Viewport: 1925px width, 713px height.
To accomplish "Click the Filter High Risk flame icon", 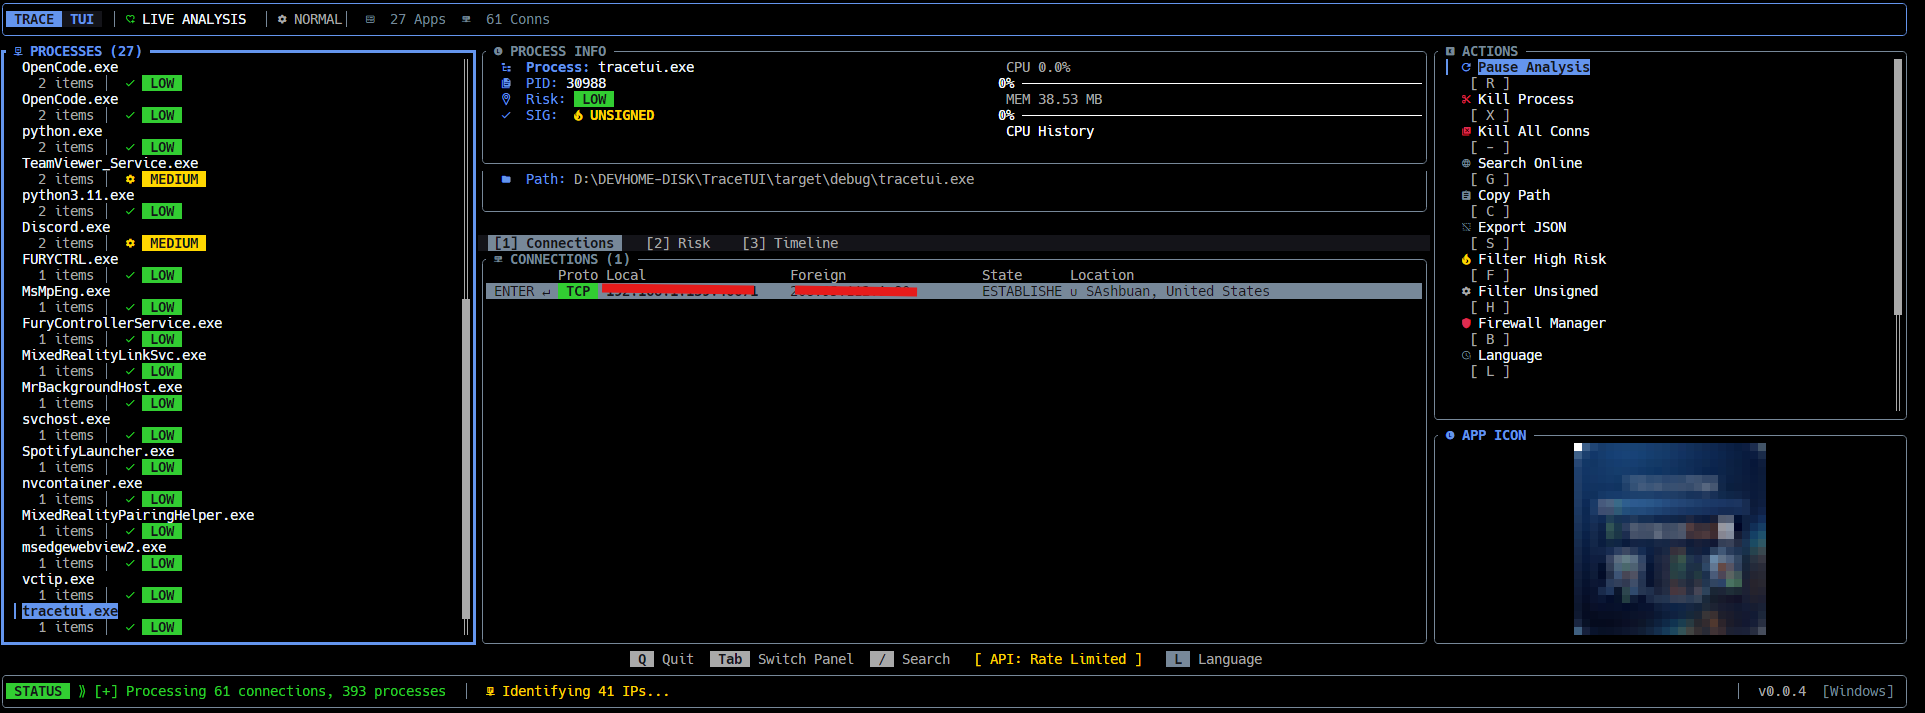I will click(1466, 260).
